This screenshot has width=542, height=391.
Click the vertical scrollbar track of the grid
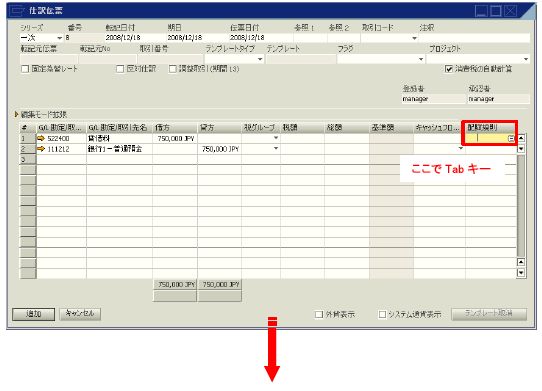pyautogui.click(x=521, y=205)
